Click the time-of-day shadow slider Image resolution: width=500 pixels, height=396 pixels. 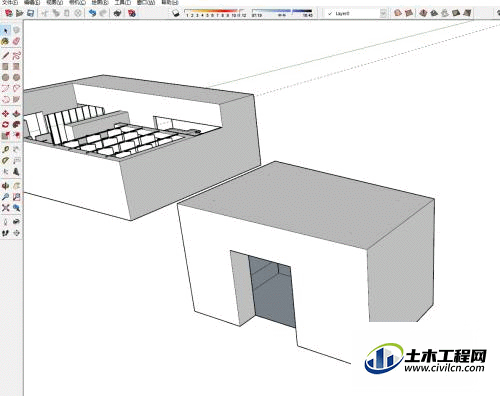282,13
